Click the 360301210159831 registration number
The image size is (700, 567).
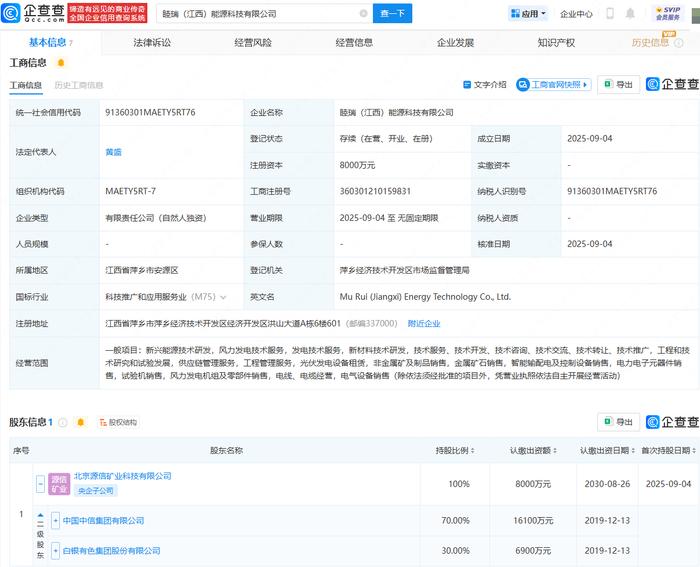(375, 192)
